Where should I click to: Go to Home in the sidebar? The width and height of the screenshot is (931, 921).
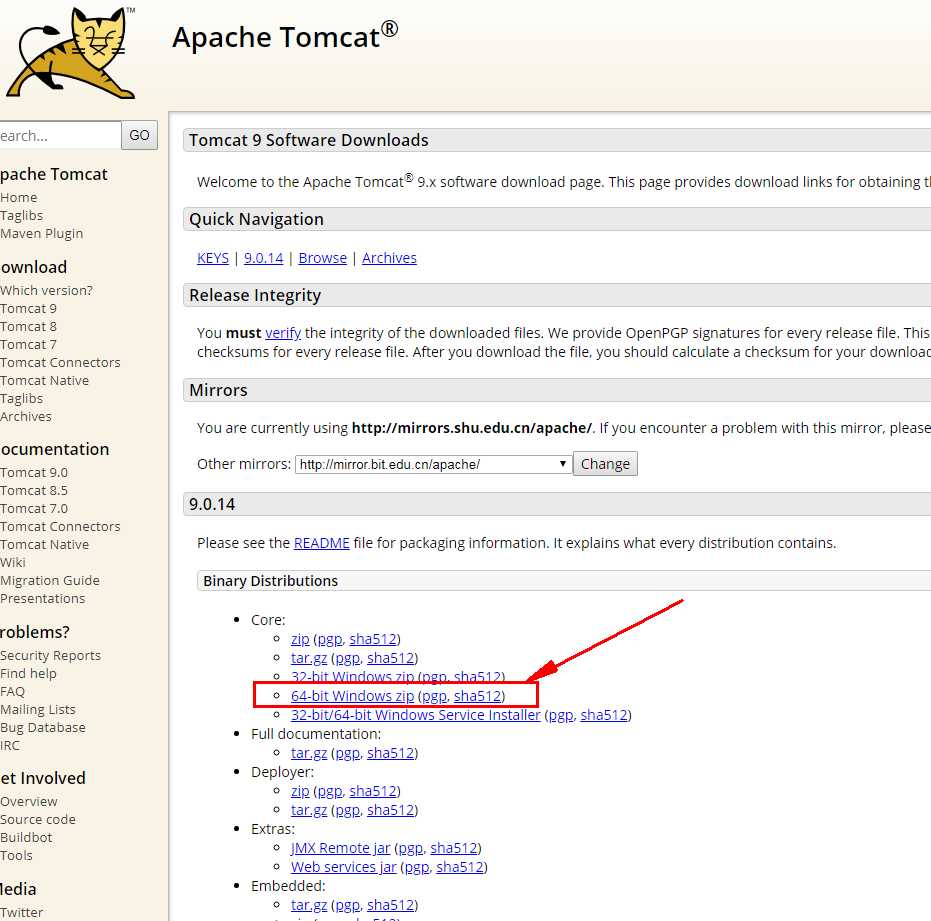click(x=18, y=198)
